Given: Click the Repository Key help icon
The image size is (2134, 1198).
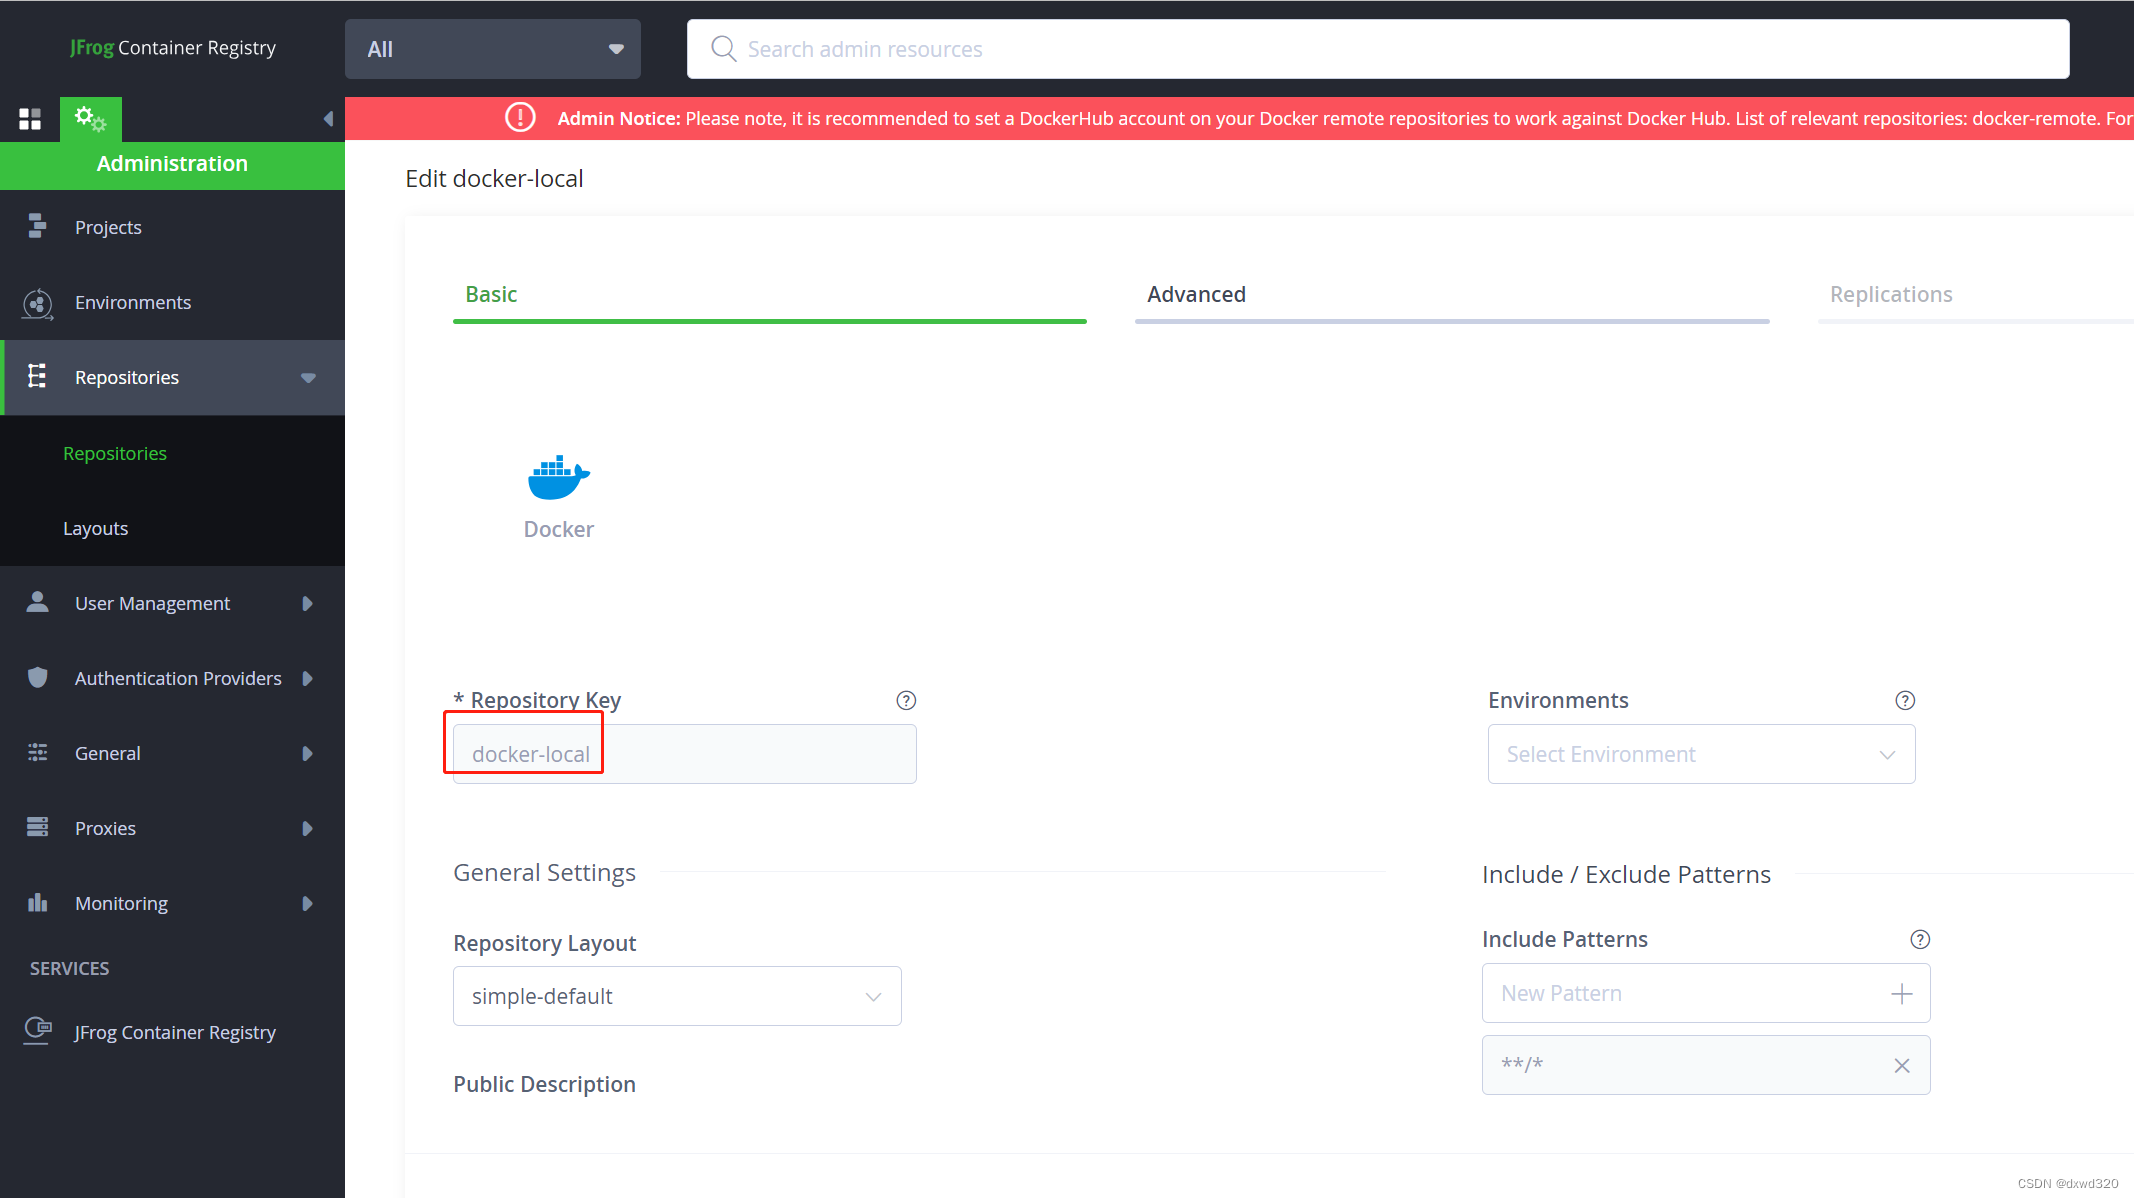Looking at the screenshot, I should [x=905, y=700].
